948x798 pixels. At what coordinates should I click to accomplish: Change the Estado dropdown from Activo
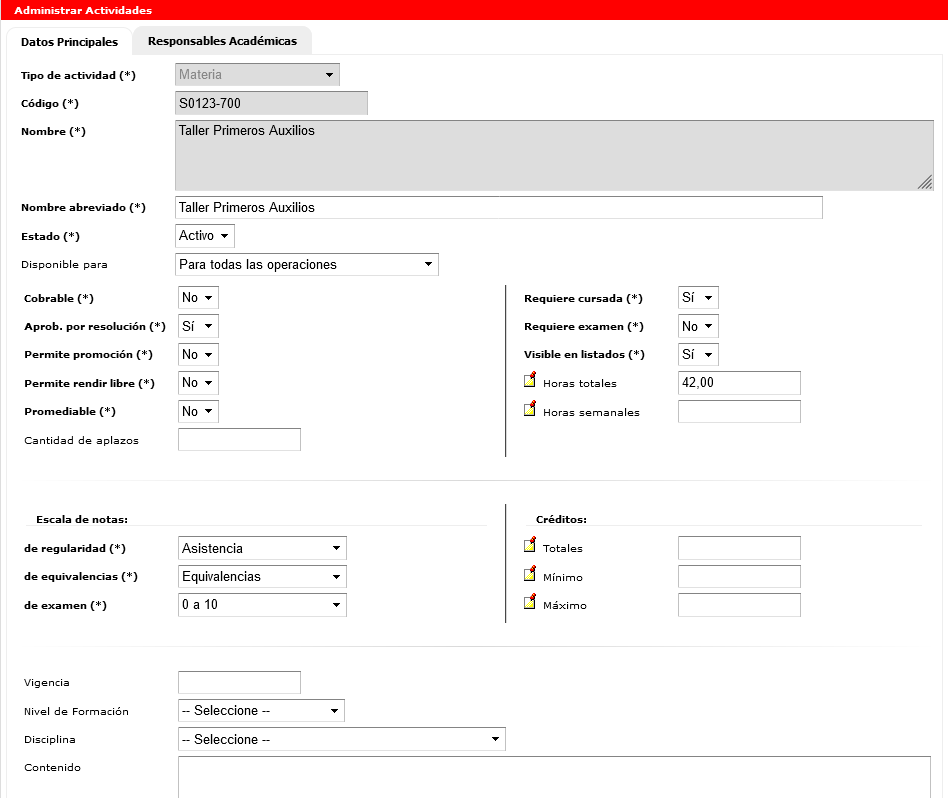(x=204, y=236)
